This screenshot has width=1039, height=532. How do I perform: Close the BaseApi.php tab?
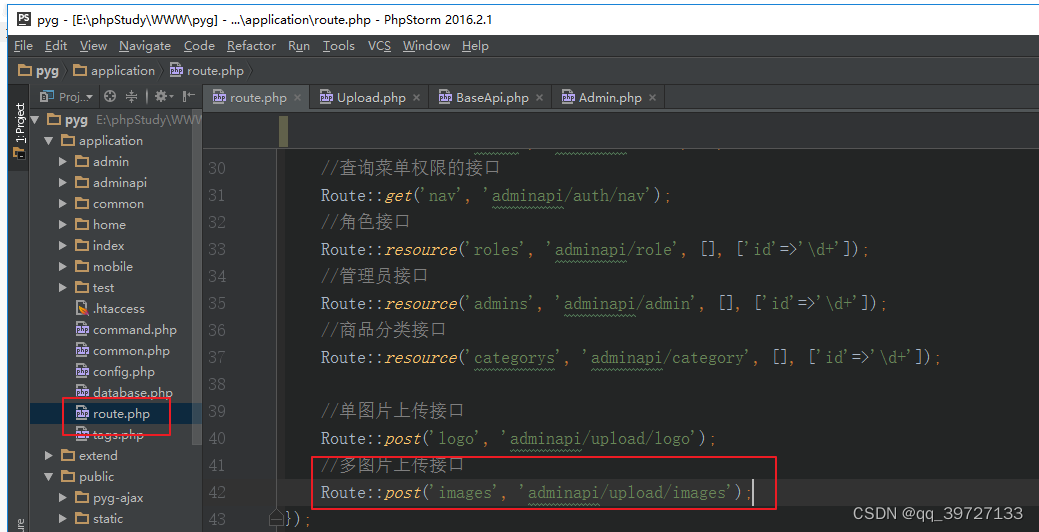tap(539, 97)
